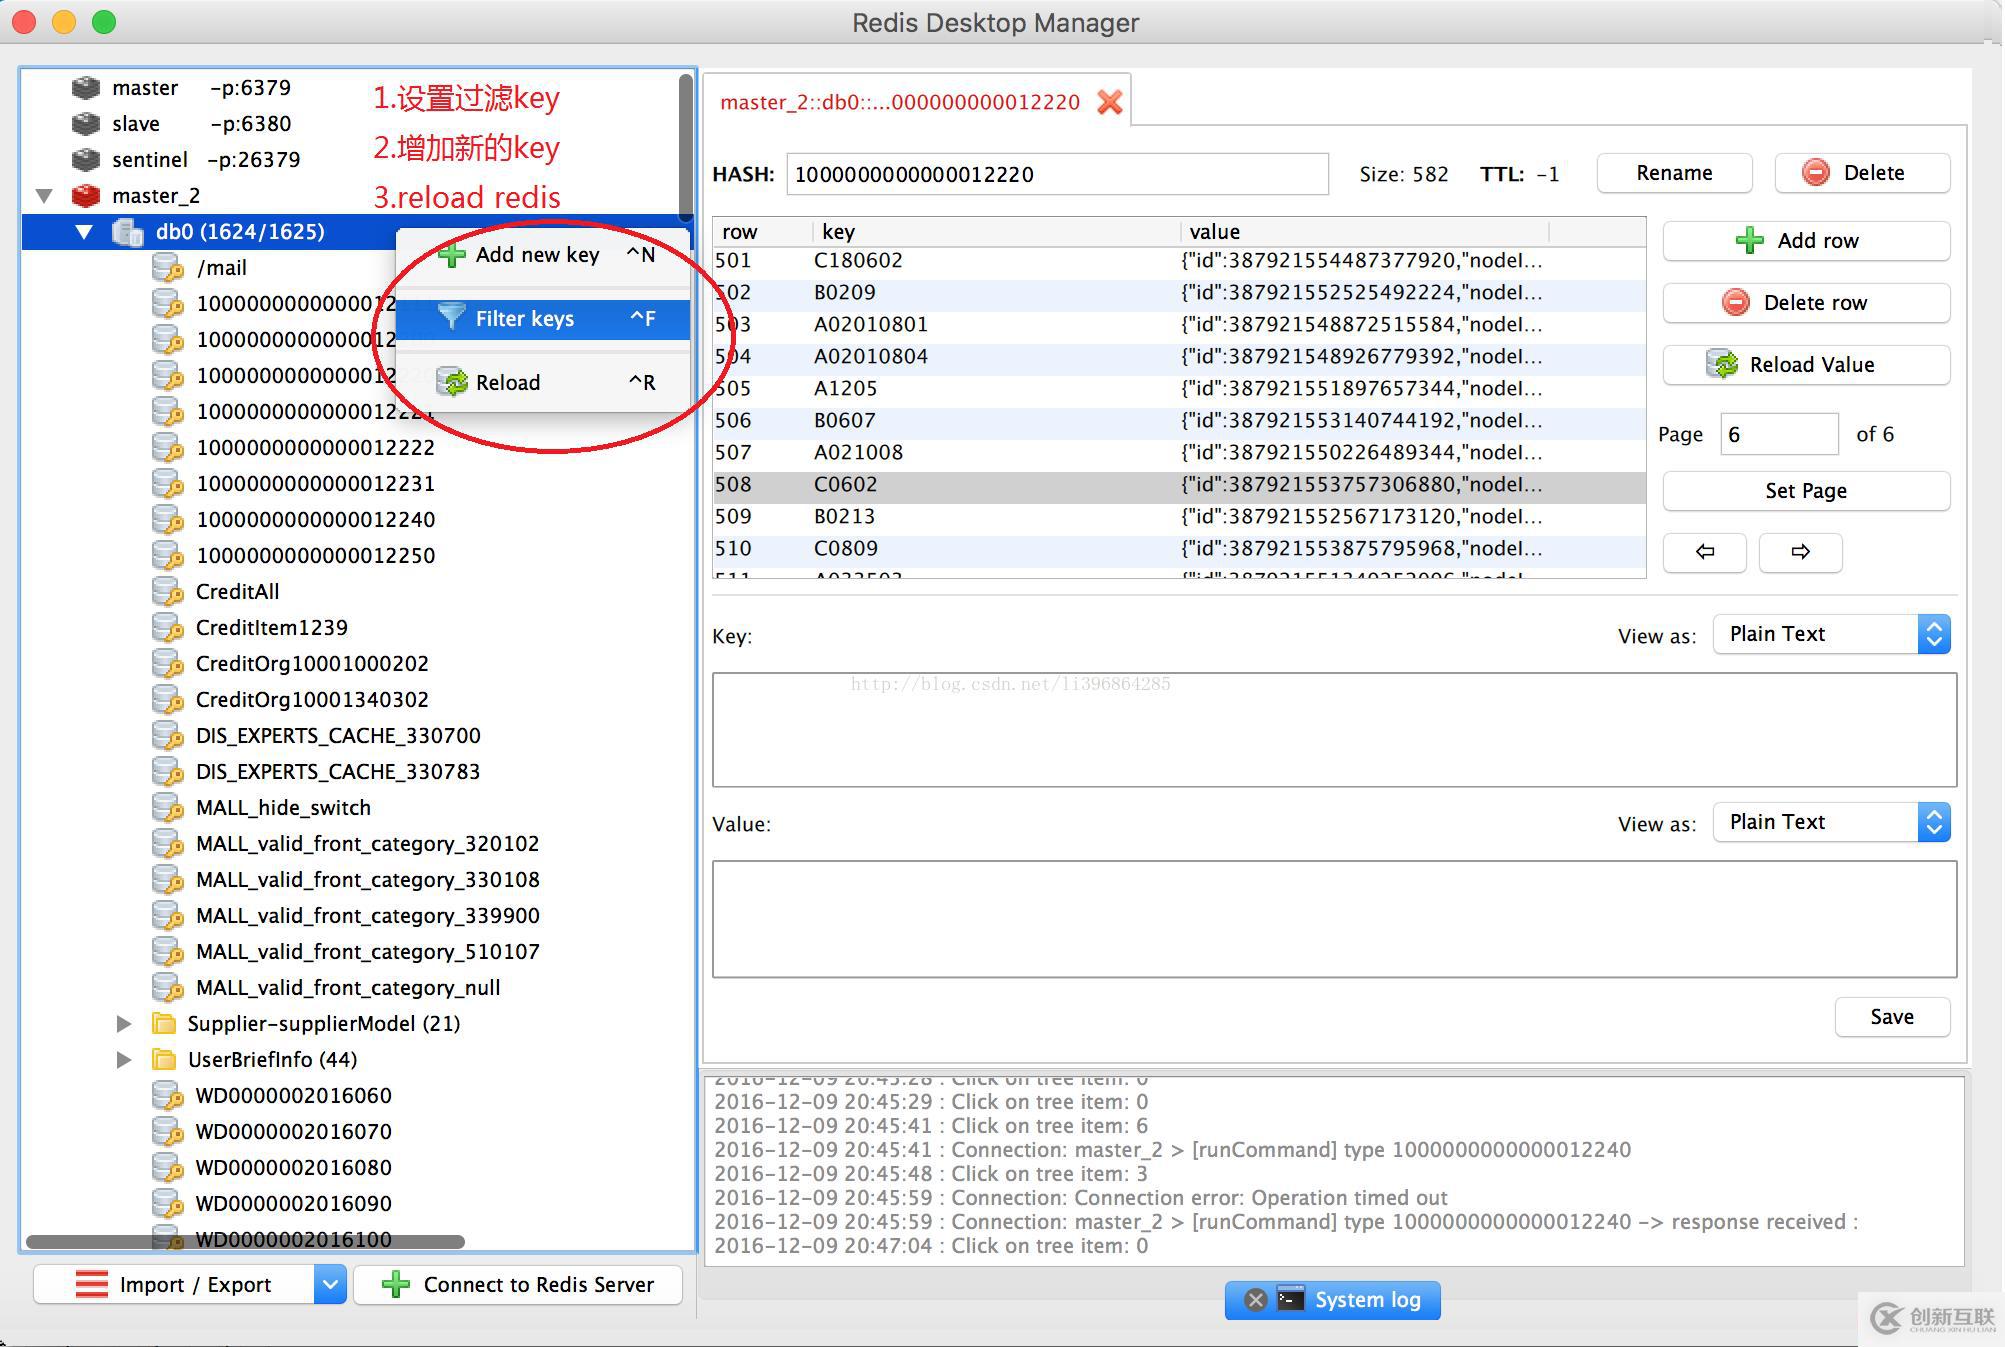The image size is (2005, 1347).
Task: Open the Import / Export dropdown arrow
Action: (330, 1284)
